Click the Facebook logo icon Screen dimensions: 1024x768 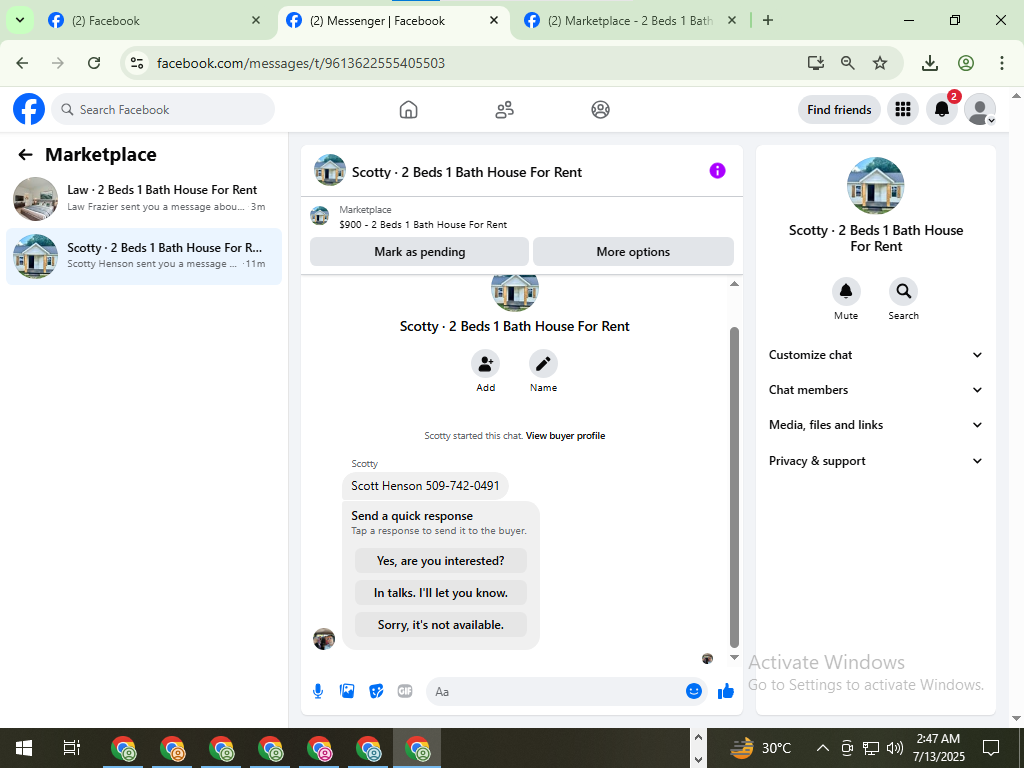29,109
